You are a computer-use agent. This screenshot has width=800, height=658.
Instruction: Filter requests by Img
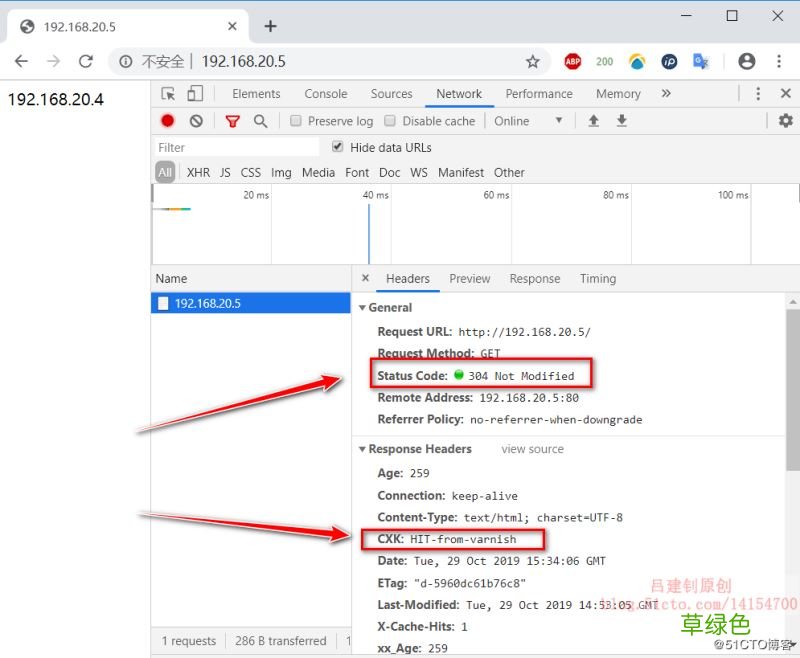(x=281, y=172)
